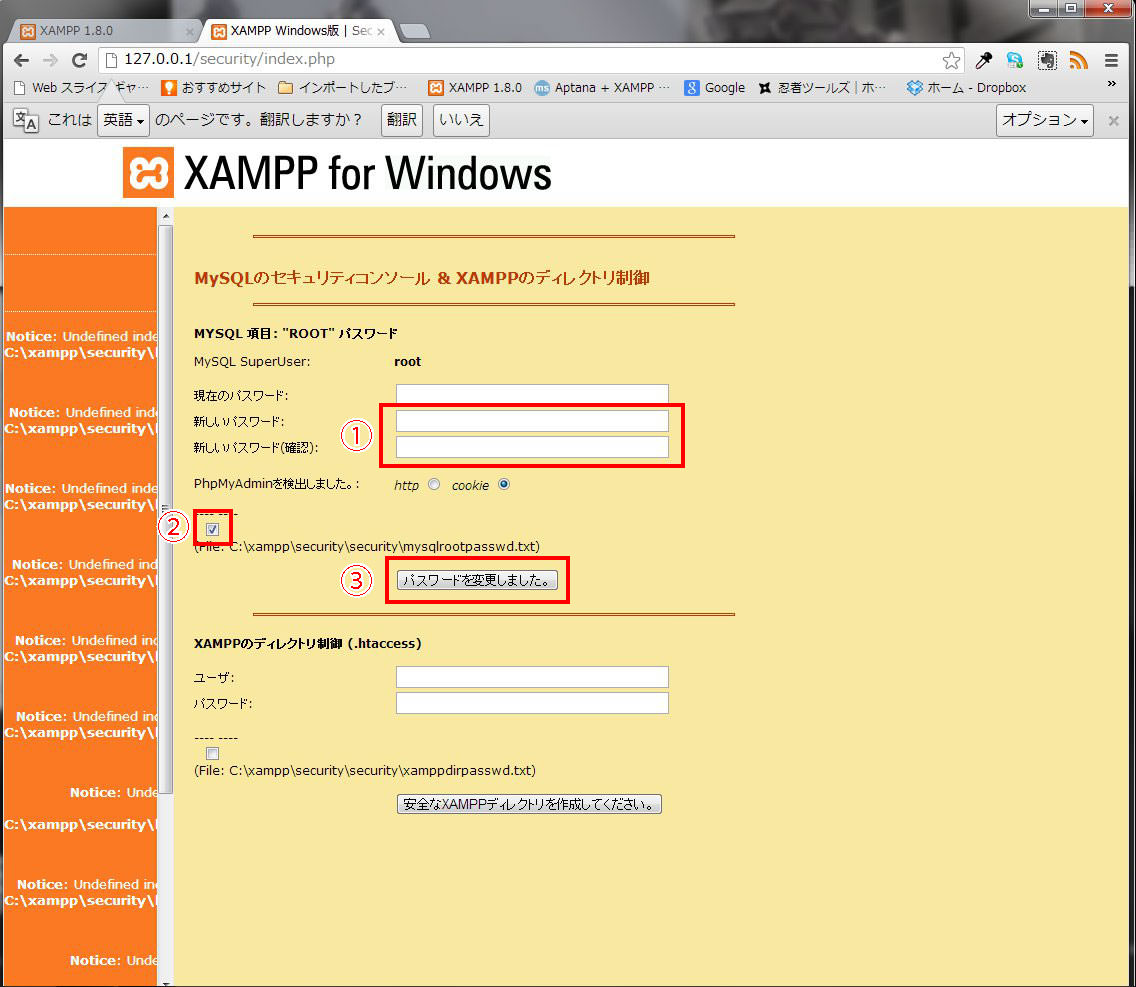Click the XAMPP logo in the header

[148, 172]
